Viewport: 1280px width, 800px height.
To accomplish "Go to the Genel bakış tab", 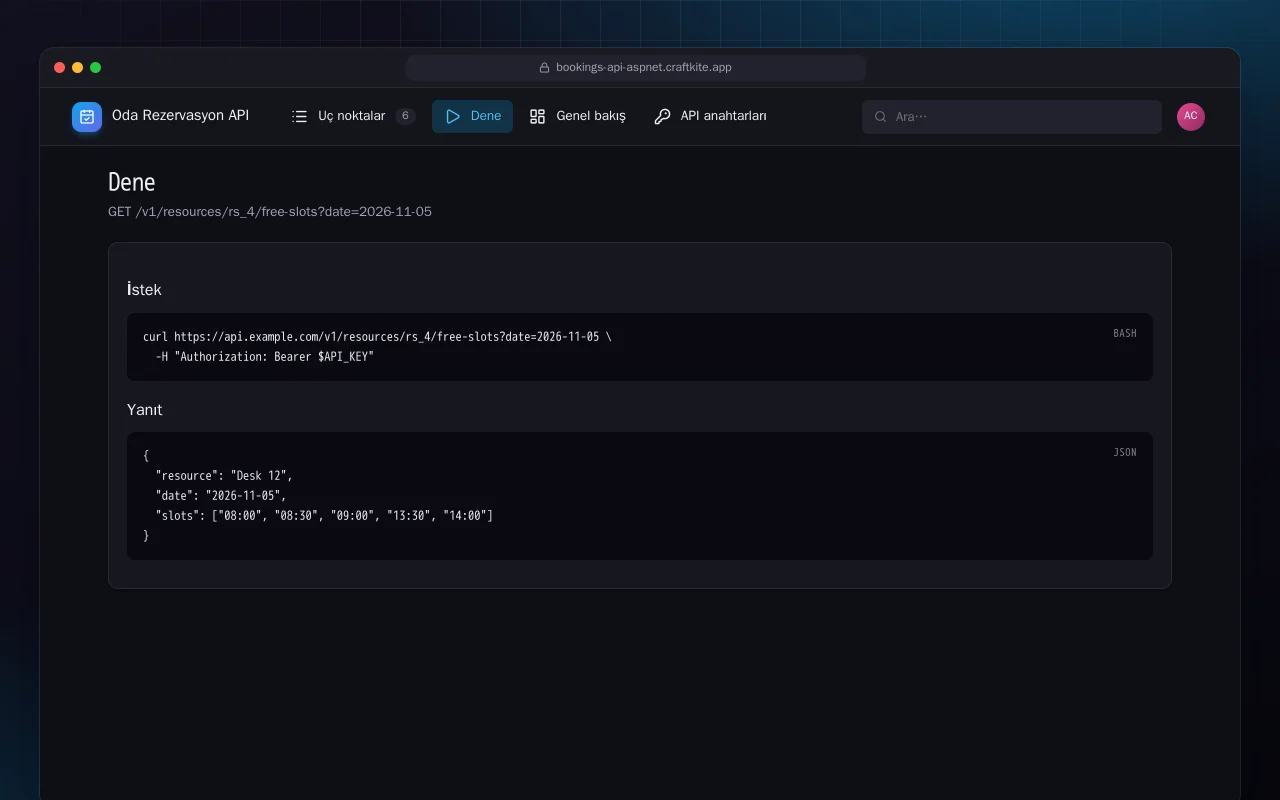I will point(577,116).
